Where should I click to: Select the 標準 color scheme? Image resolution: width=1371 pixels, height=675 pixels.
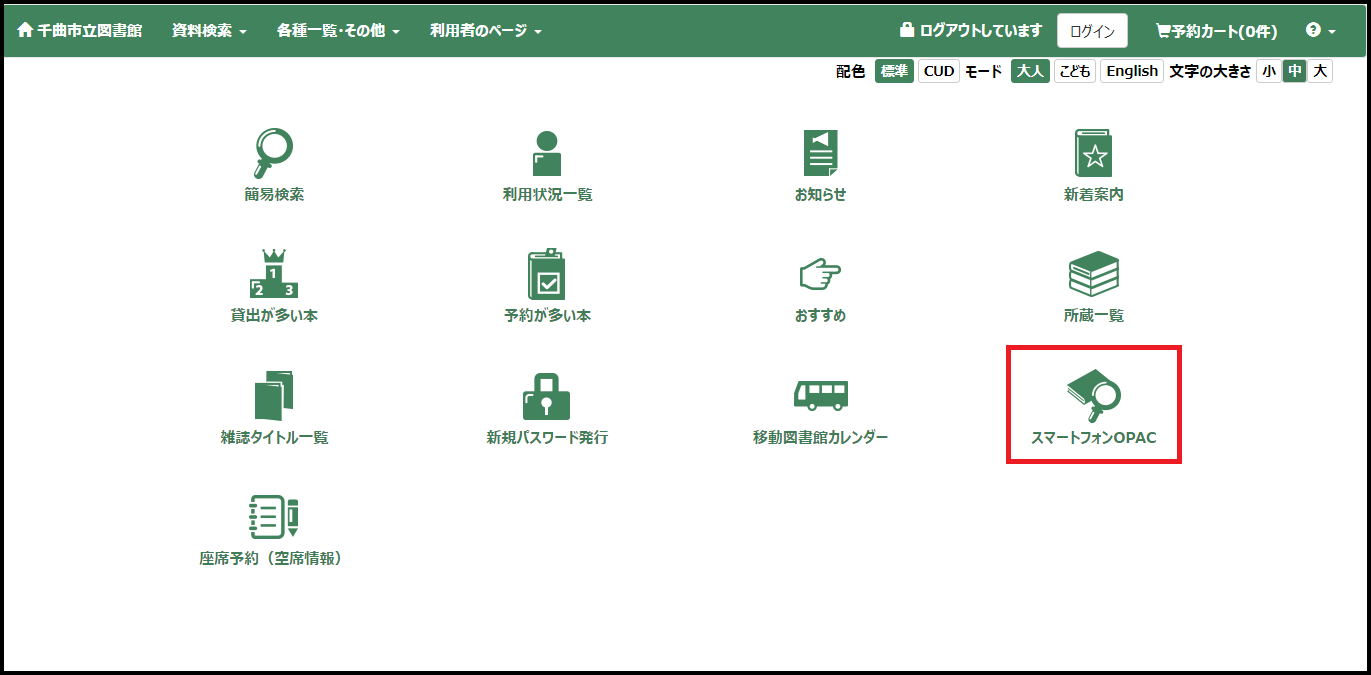pos(894,71)
